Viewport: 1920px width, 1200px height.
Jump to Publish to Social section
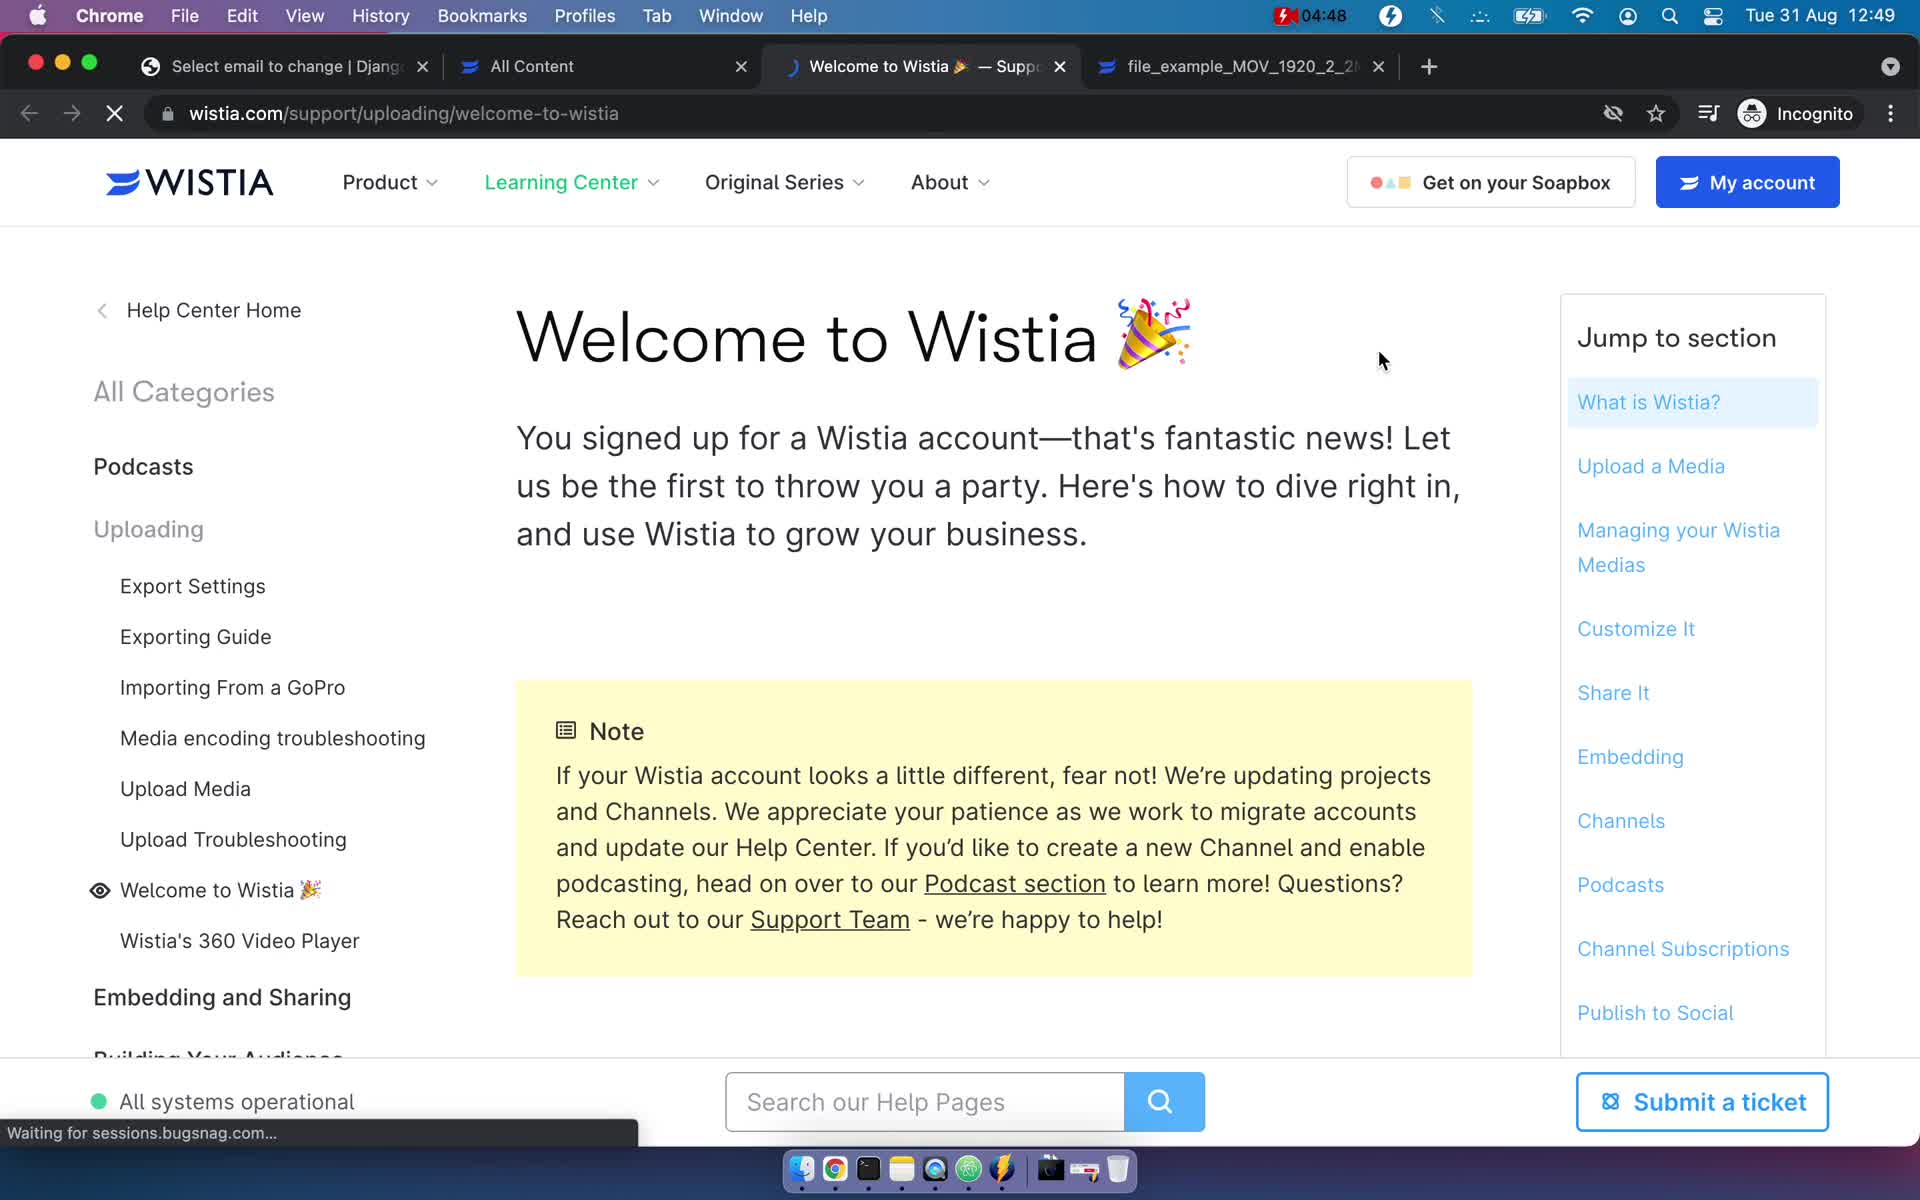(x=1655, y=1014)
